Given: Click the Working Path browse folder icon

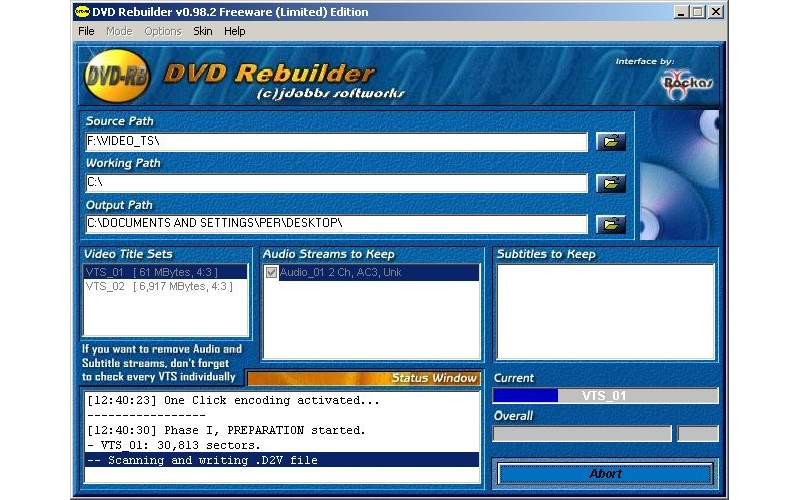Looking at the screenshot, I should pyautogui.click(x=611, y=183).
